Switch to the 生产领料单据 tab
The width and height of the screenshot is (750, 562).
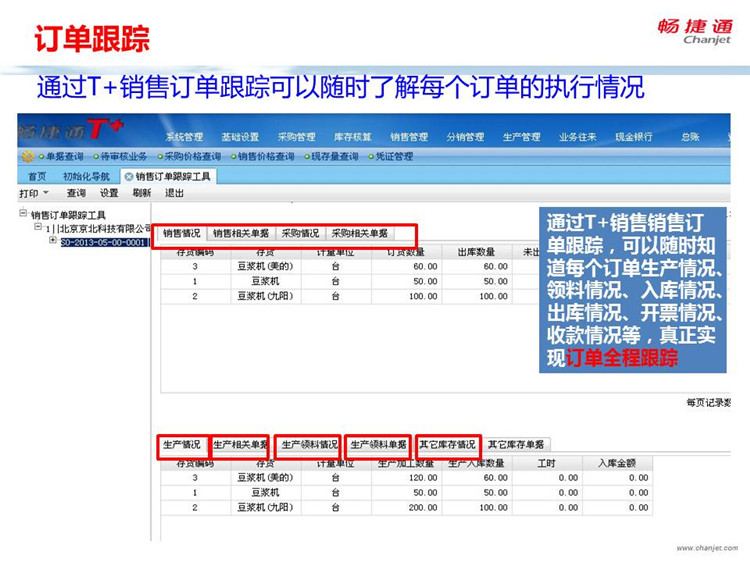[378, 445]
